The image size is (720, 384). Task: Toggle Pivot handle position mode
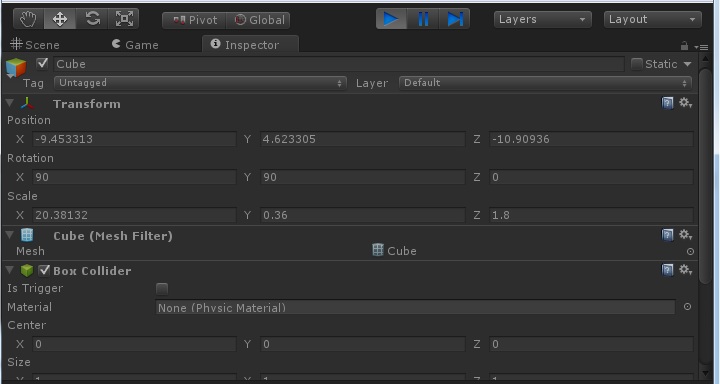(x=194, y=20)
